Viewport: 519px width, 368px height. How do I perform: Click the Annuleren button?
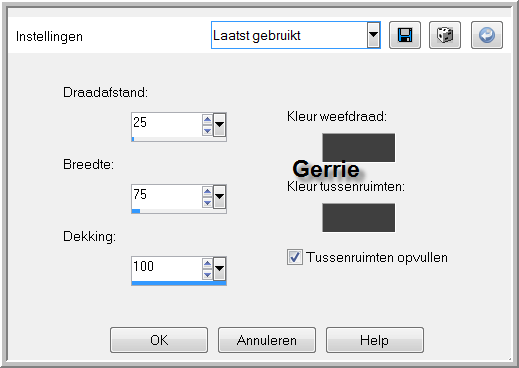(267, 340)
